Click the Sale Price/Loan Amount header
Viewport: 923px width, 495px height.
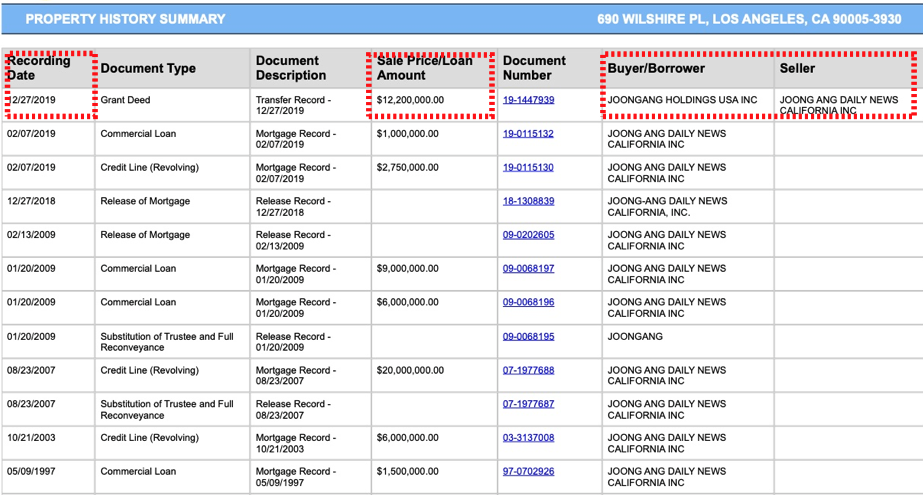pyautogui.click(x=424, y=68)
